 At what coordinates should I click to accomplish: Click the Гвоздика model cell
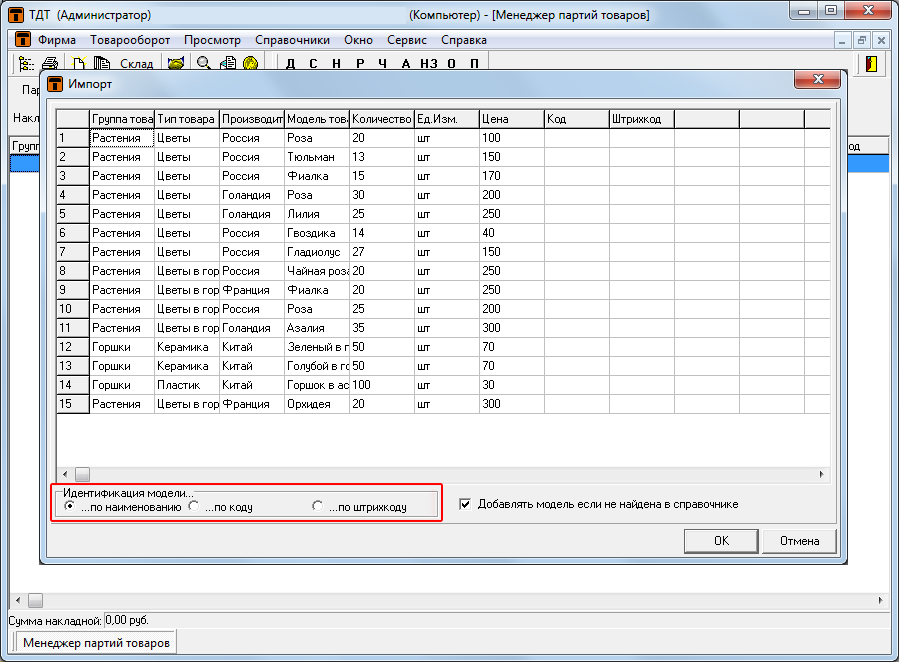(317, 233)
